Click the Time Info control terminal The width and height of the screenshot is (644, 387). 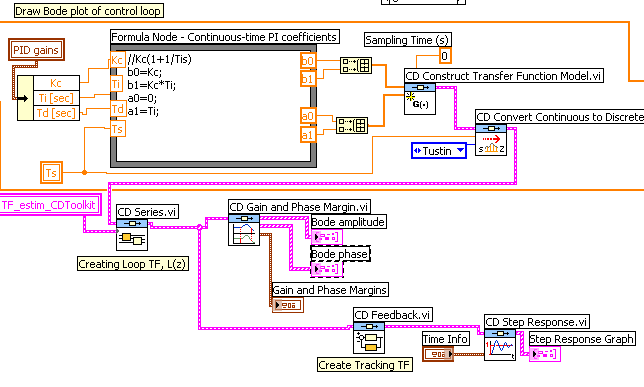(438, 354)
